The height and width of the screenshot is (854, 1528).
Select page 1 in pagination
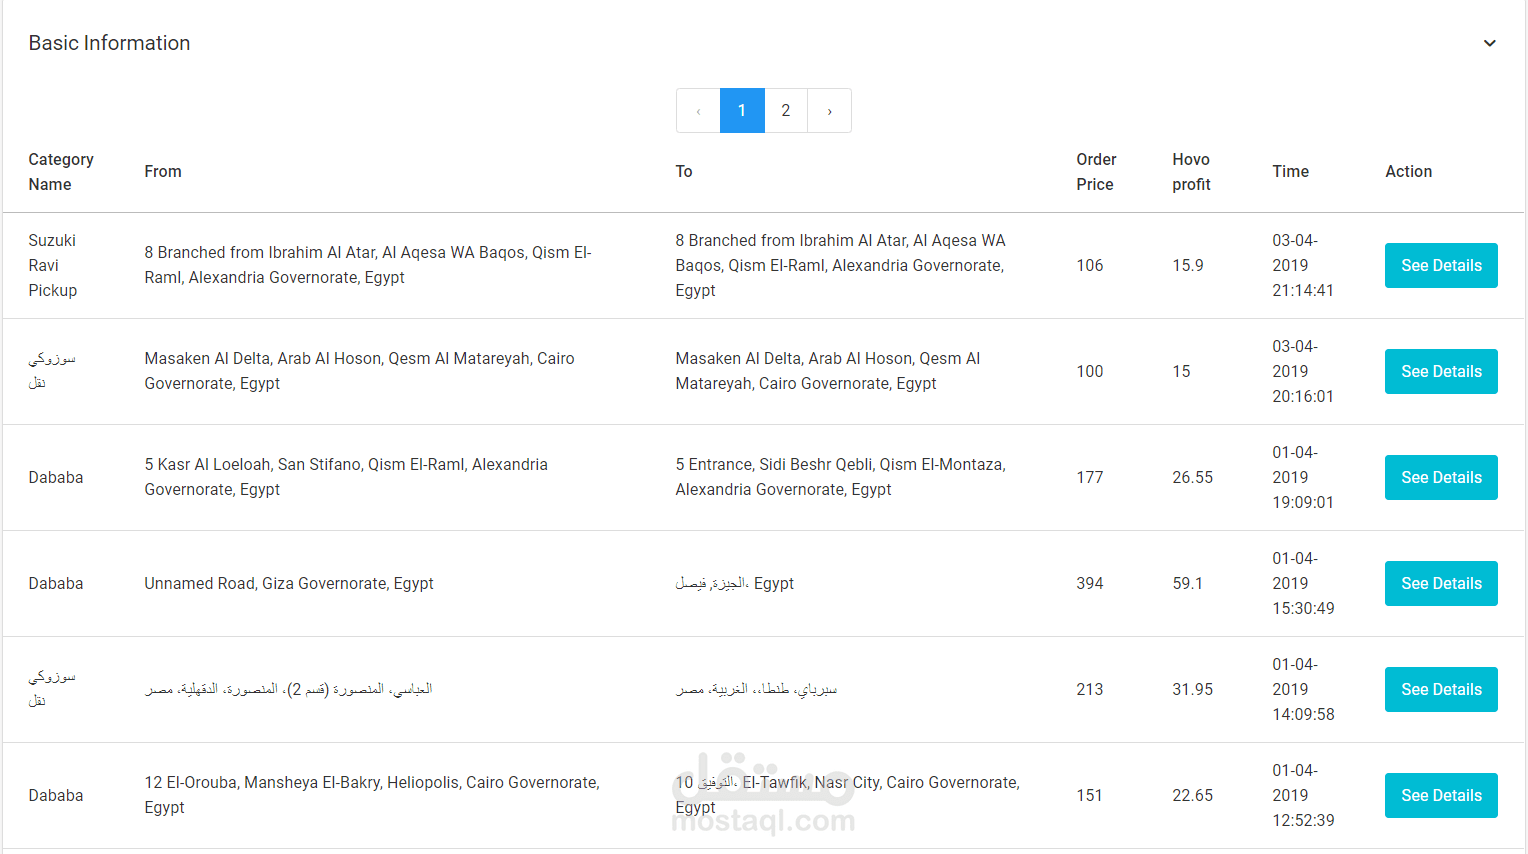(742, 111)
